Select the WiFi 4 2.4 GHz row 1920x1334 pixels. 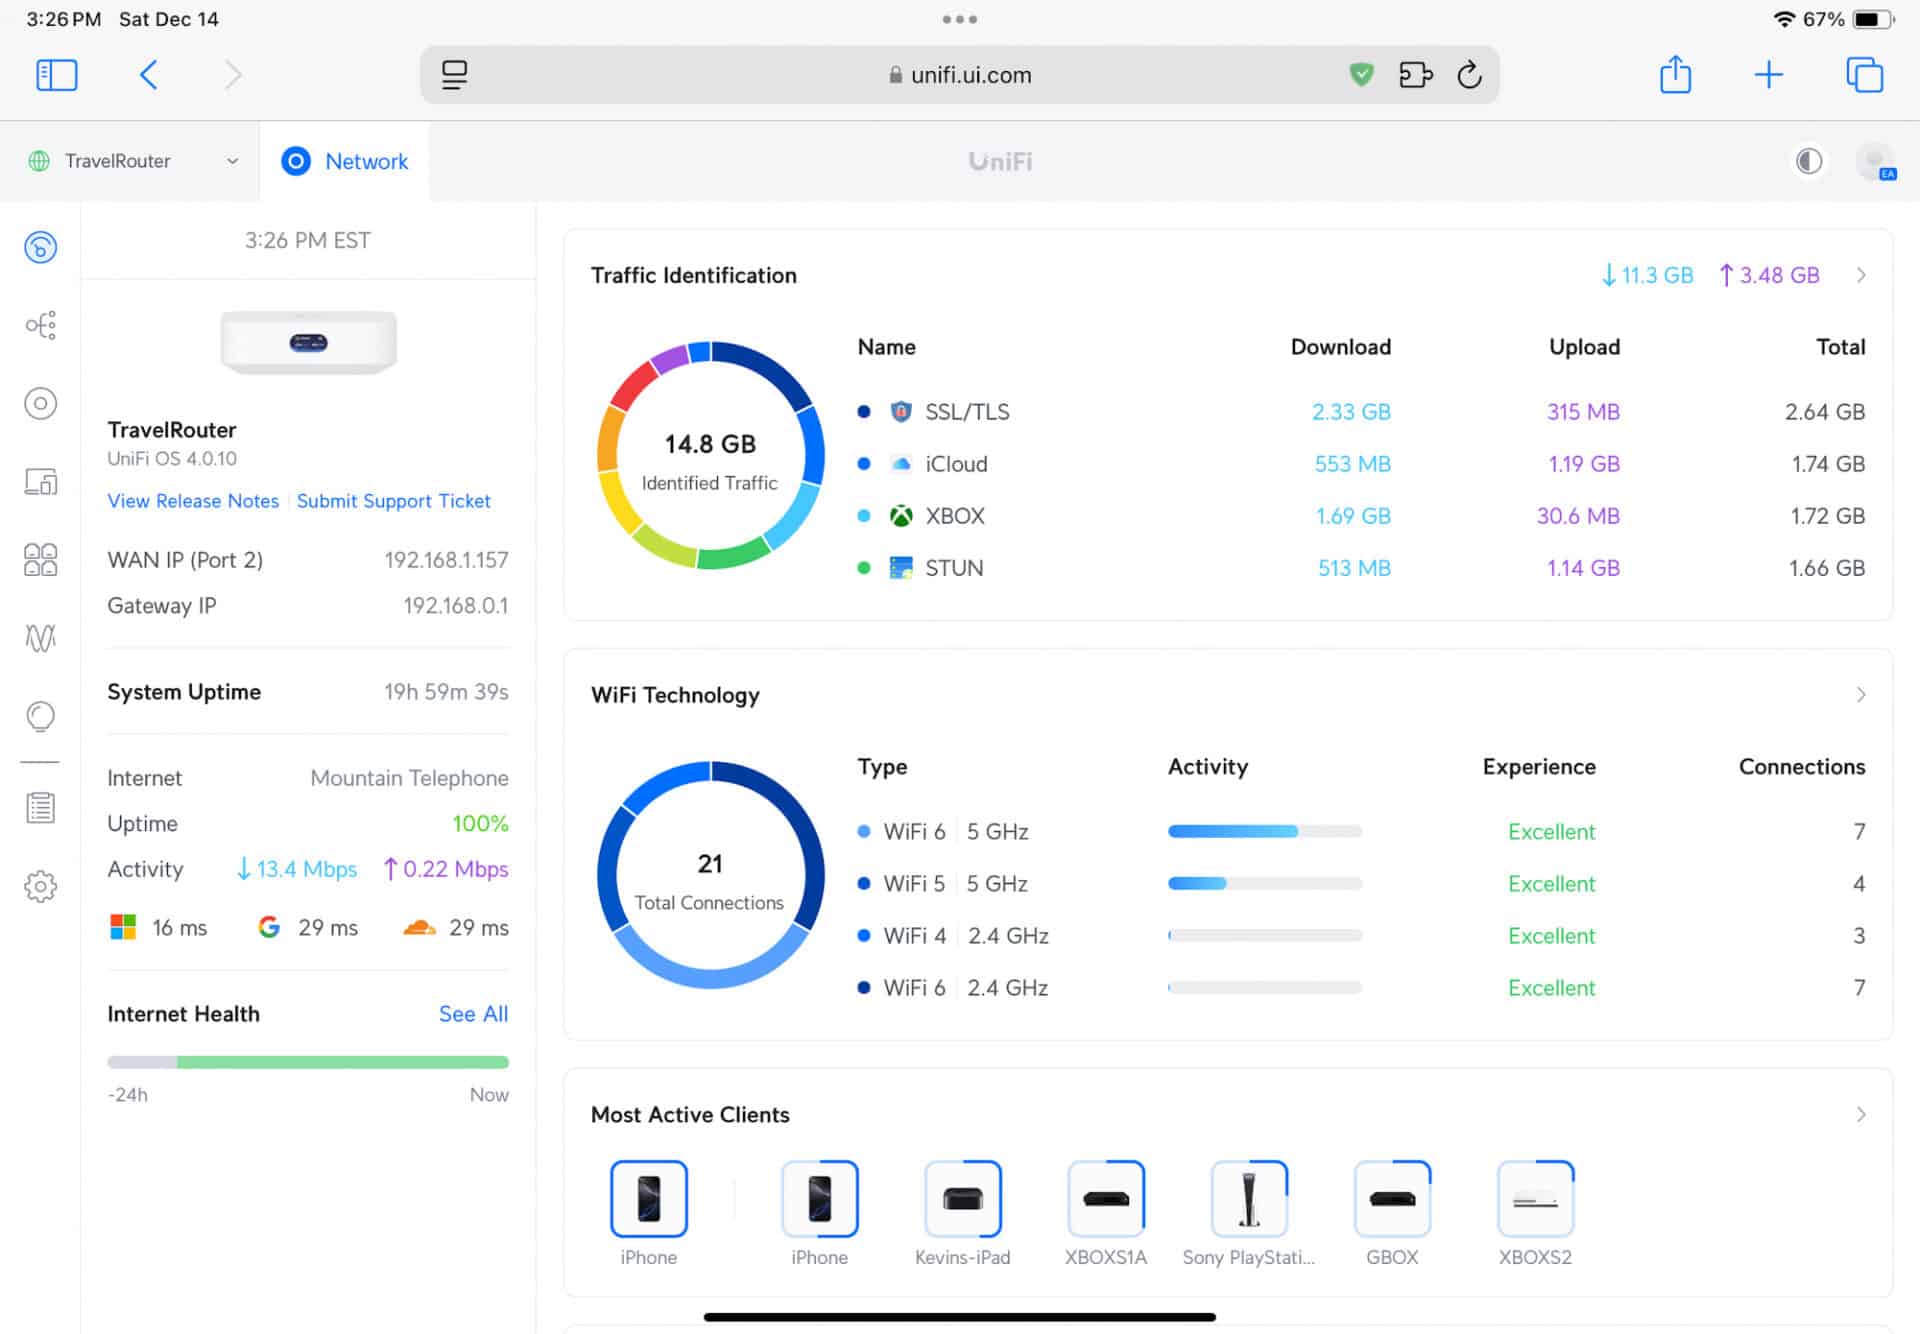[x=1361, y=935]
